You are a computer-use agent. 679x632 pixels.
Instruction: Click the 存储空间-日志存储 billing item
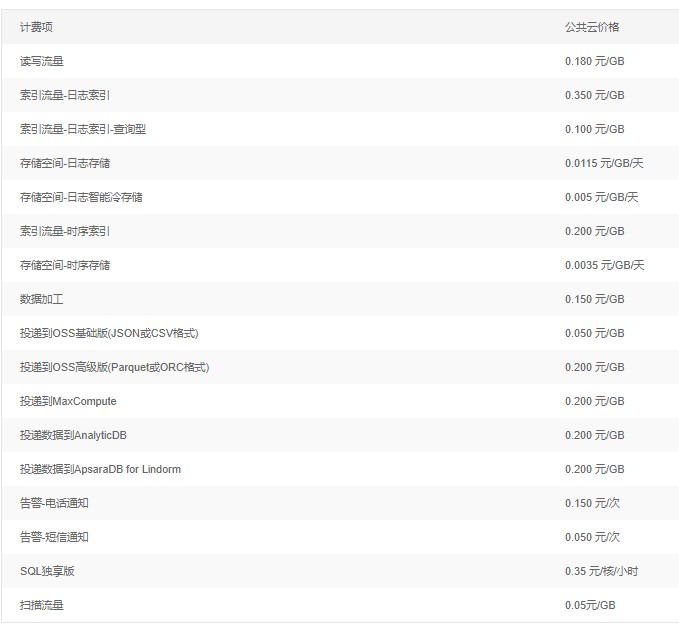tap(65, 163)
